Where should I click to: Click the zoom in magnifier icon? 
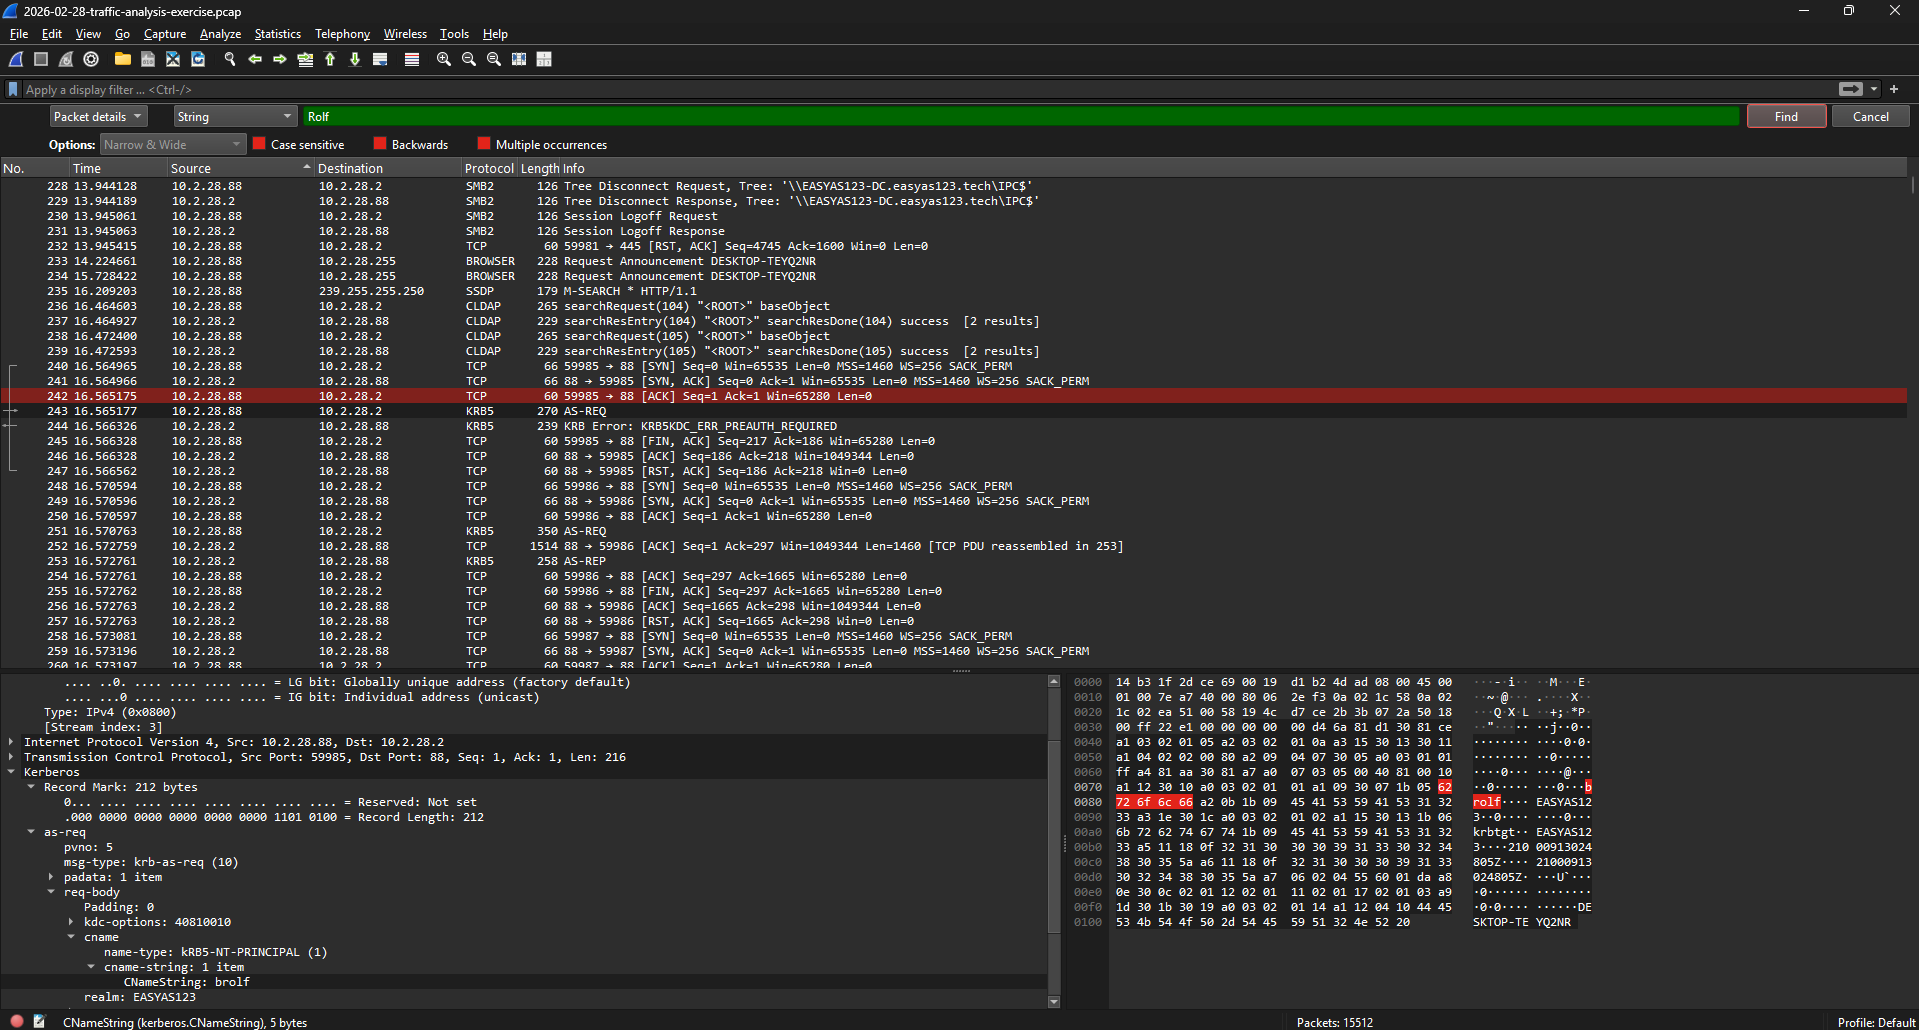(443, 59)
